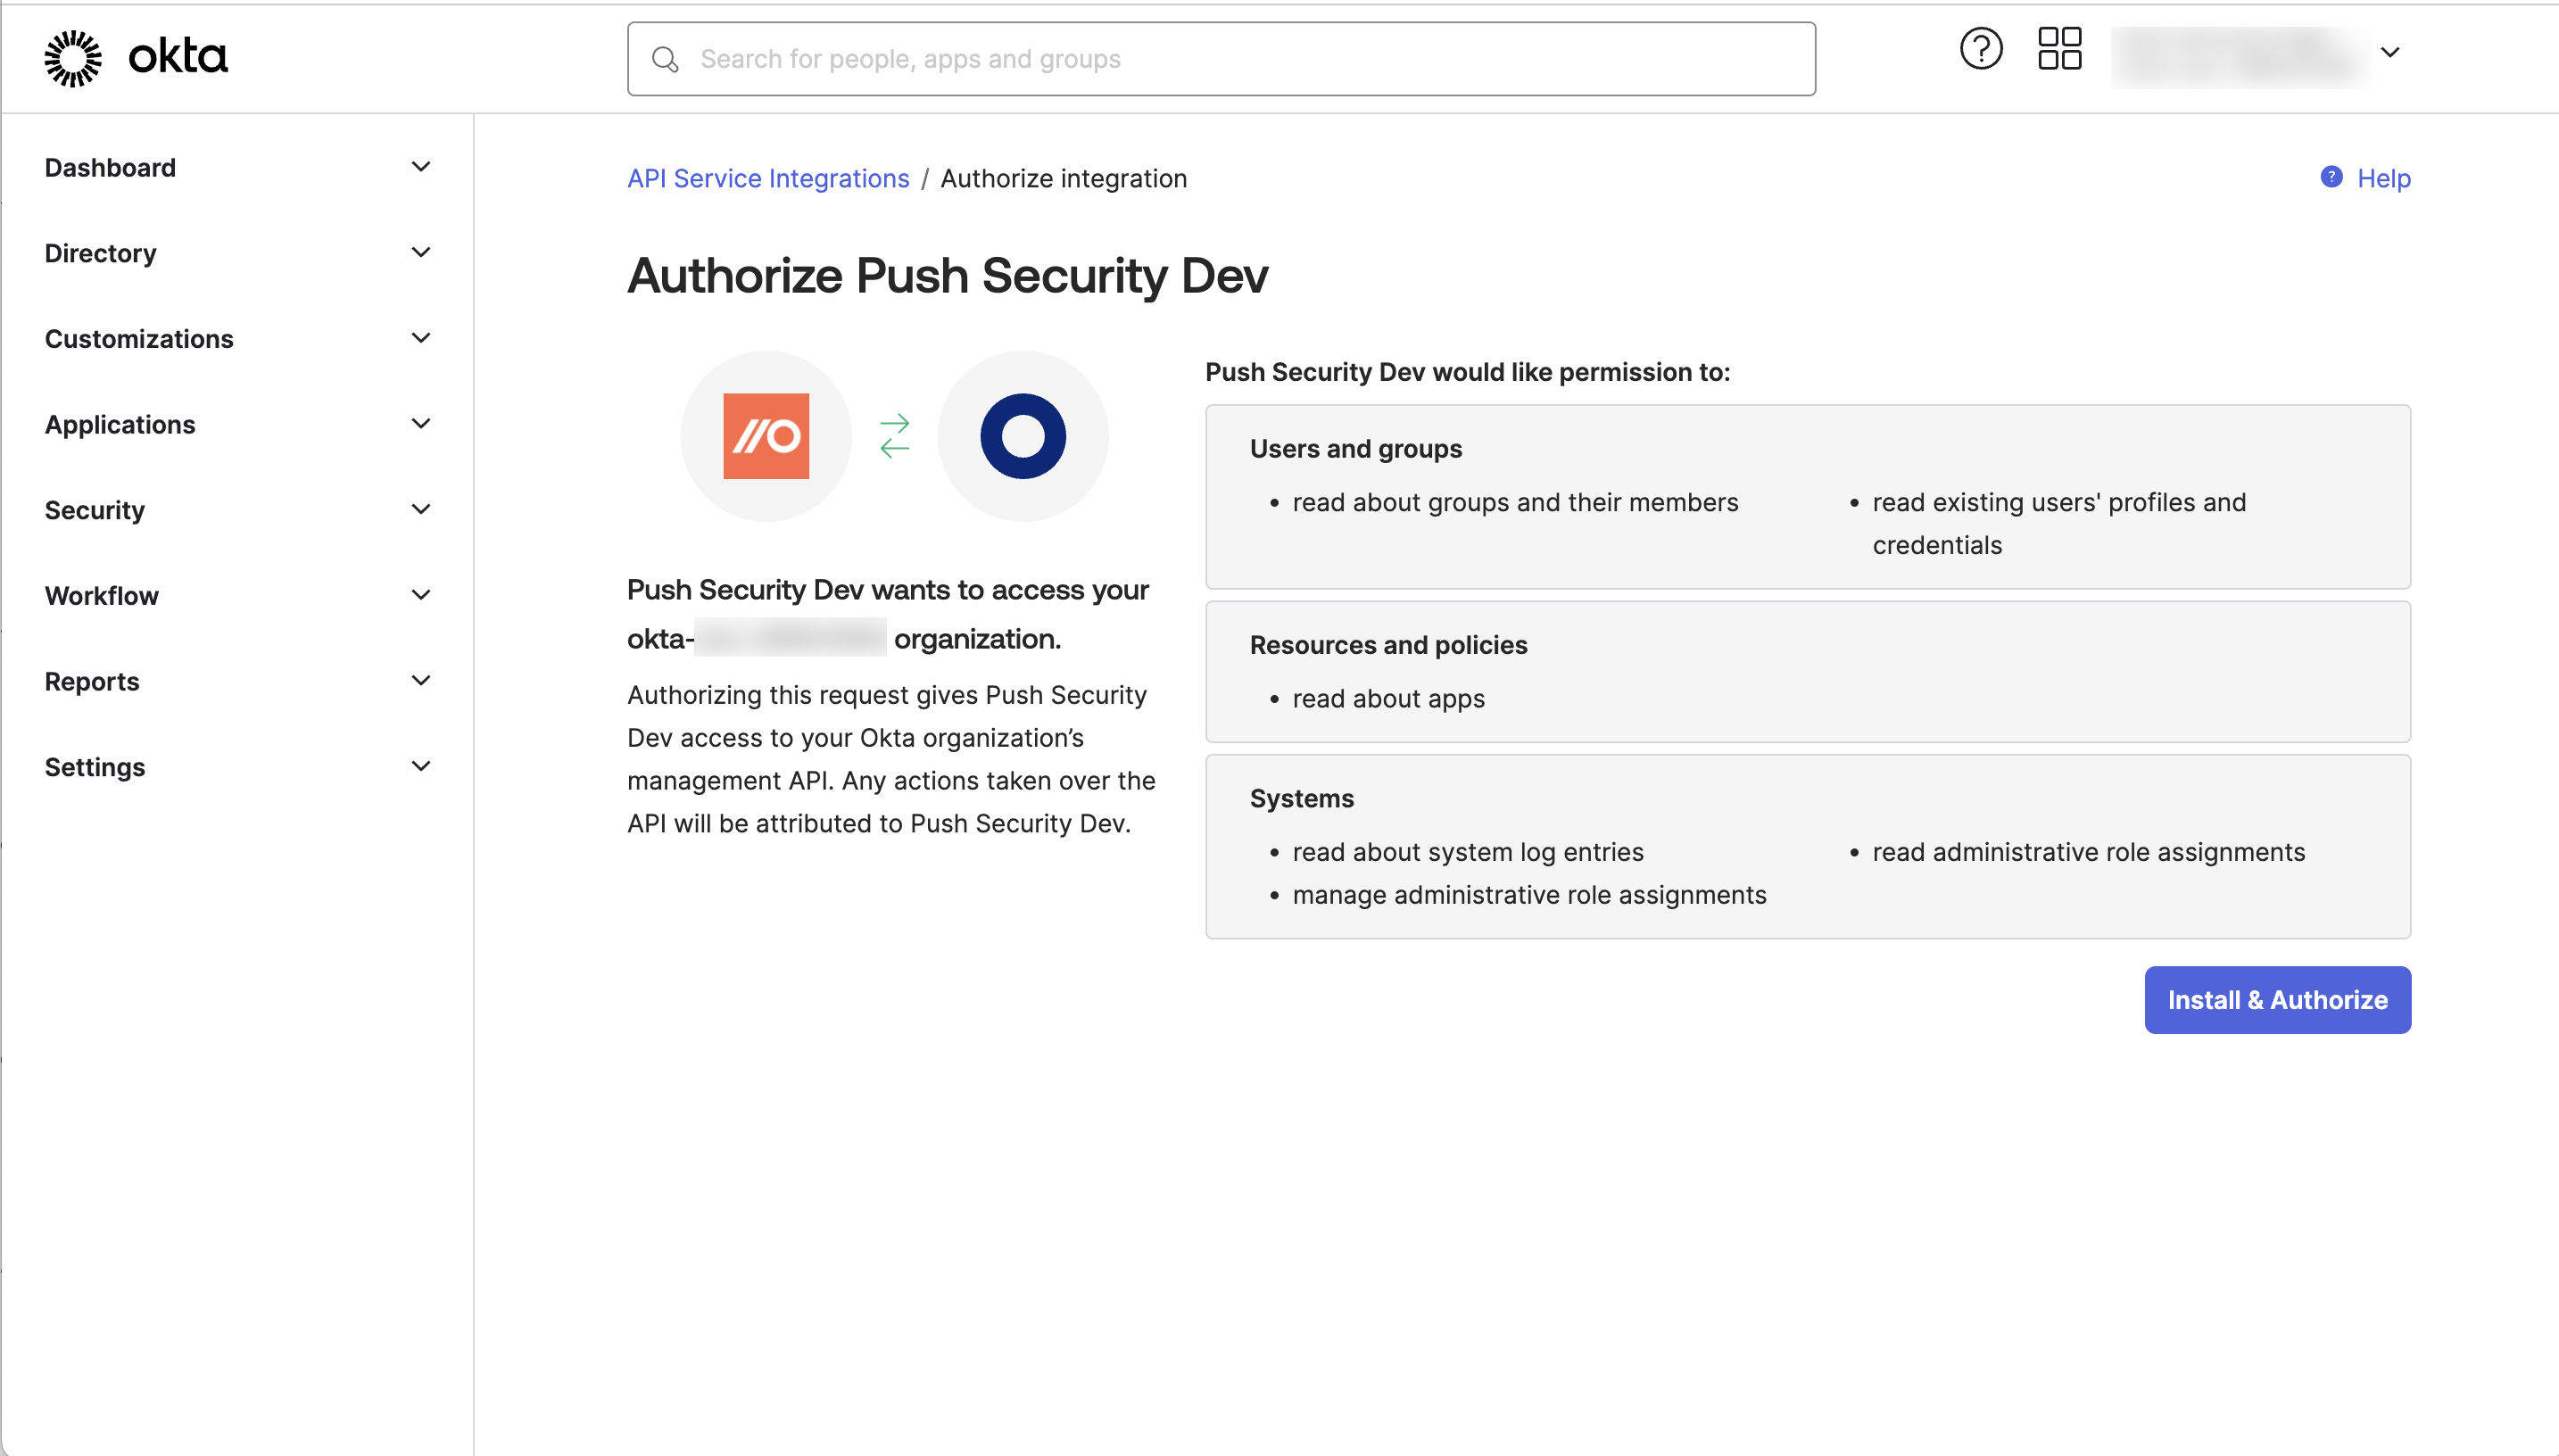This screenshot has width=2559, height=1456.
Task: Select the Resources and policies heading
Action: 1388,645
